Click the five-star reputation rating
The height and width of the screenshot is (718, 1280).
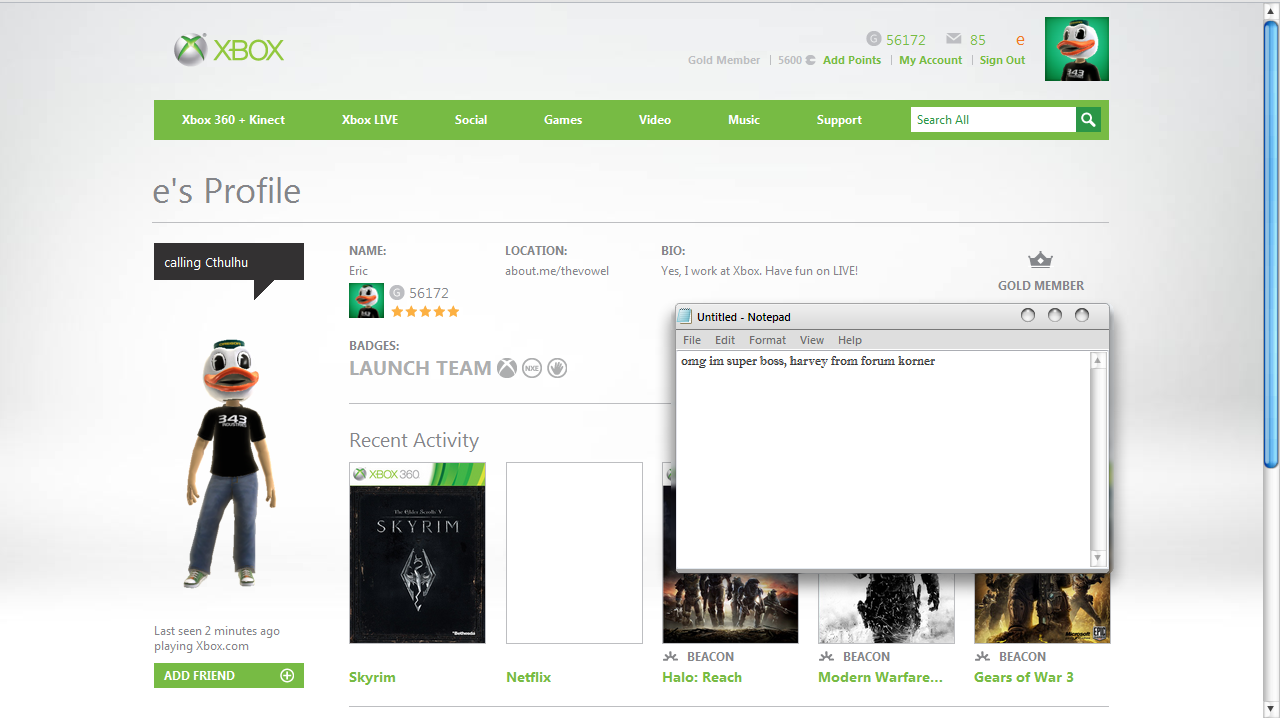(x=425, y=312)
